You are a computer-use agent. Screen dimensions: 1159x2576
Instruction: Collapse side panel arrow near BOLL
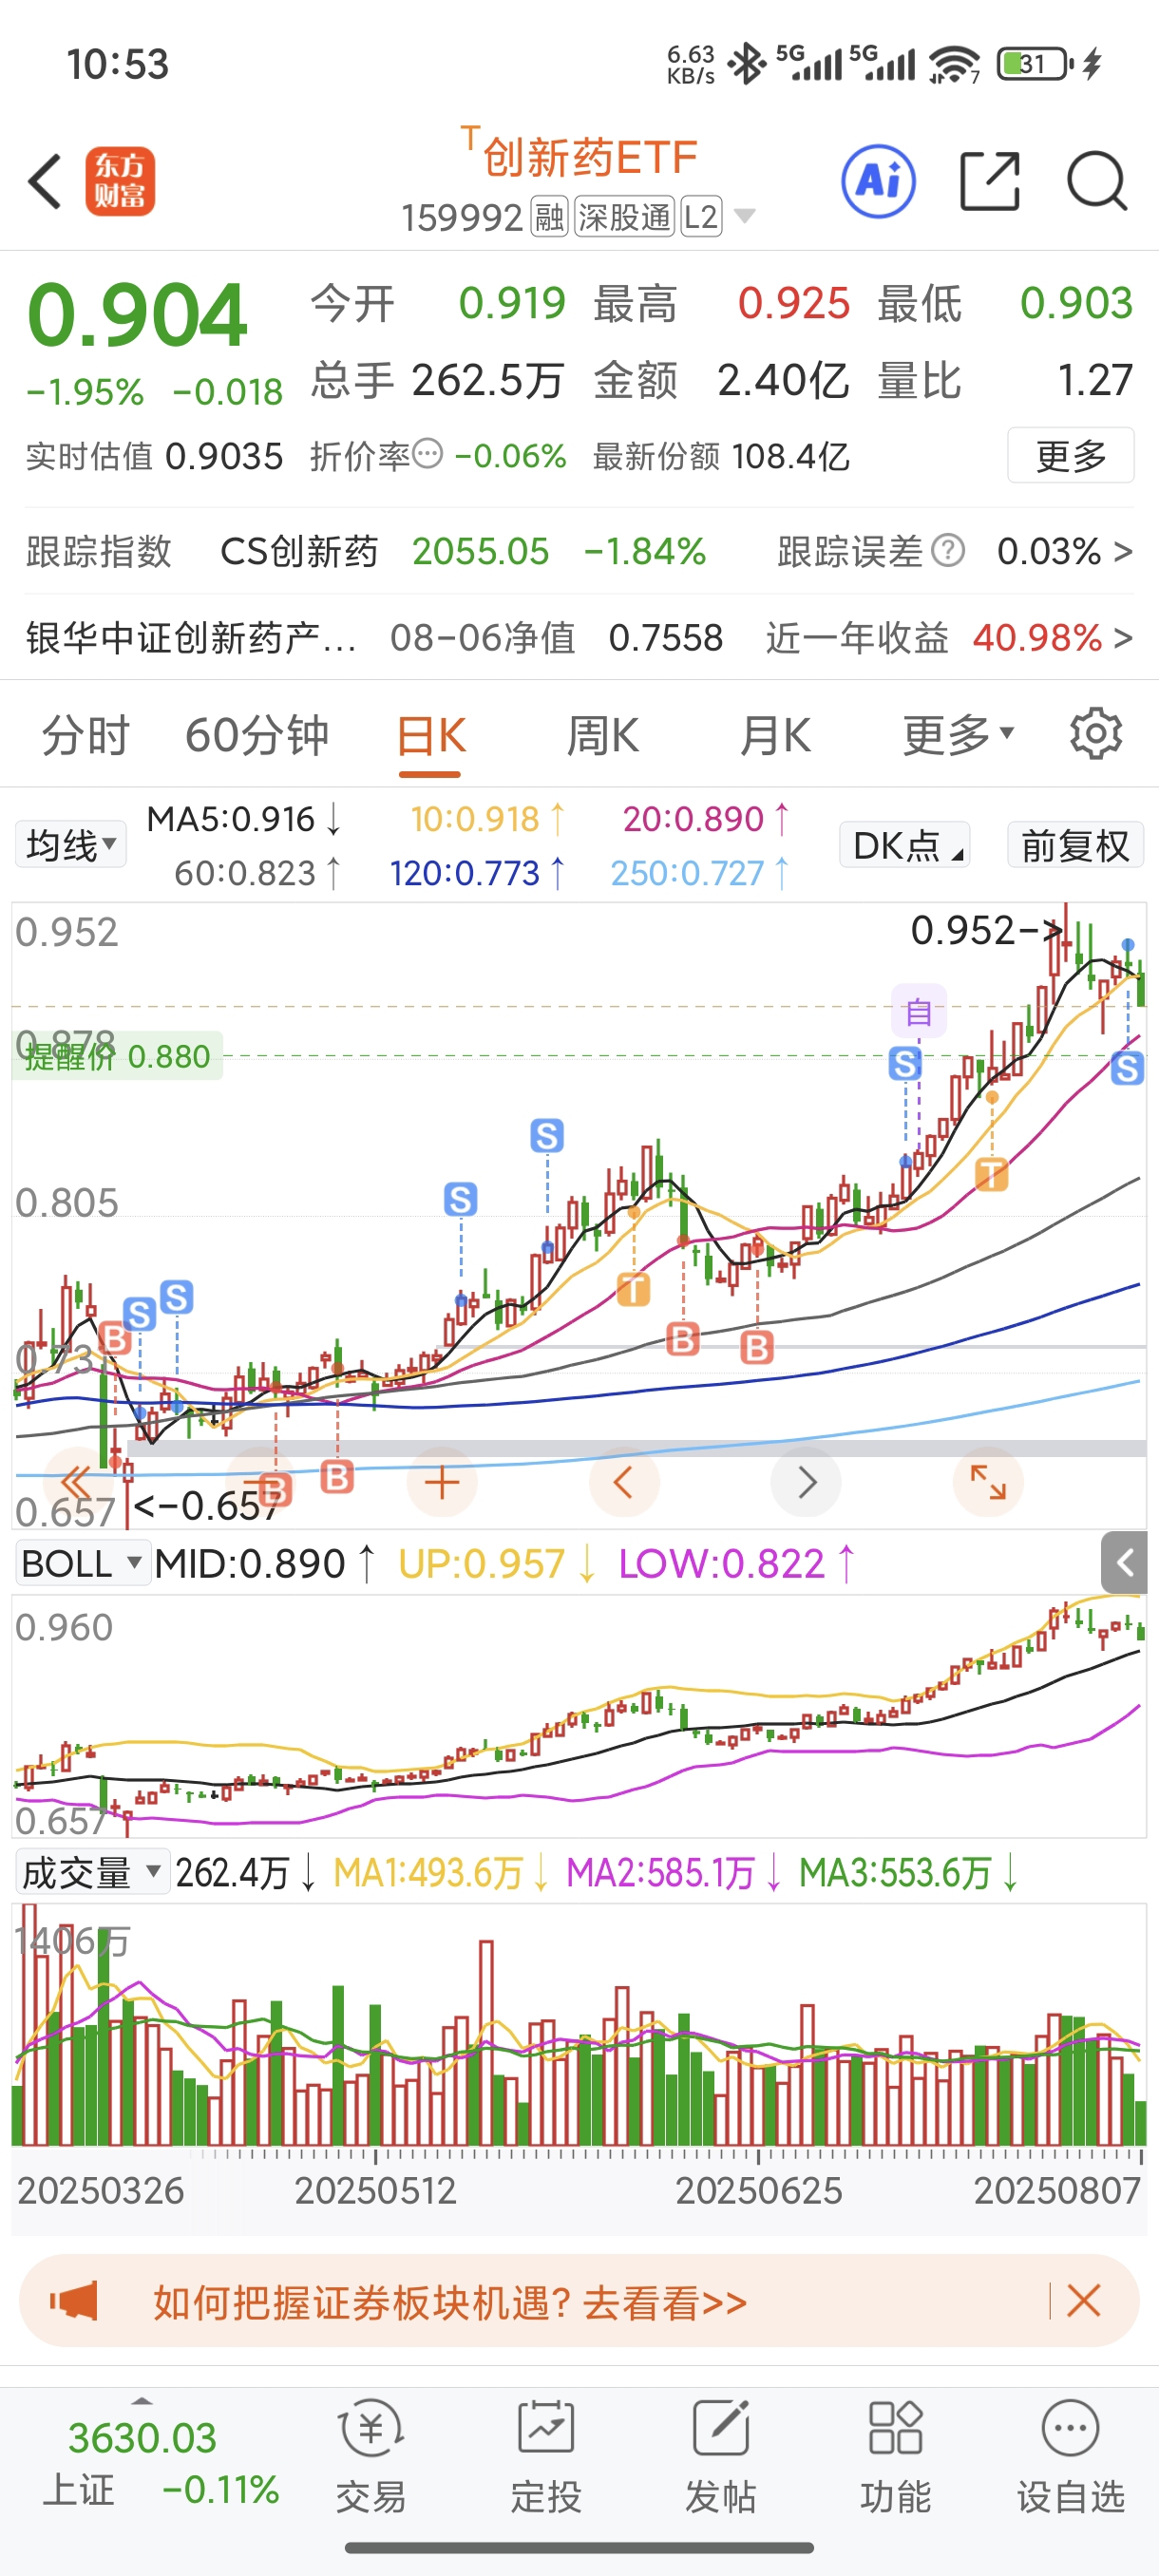point(1124,1562)
